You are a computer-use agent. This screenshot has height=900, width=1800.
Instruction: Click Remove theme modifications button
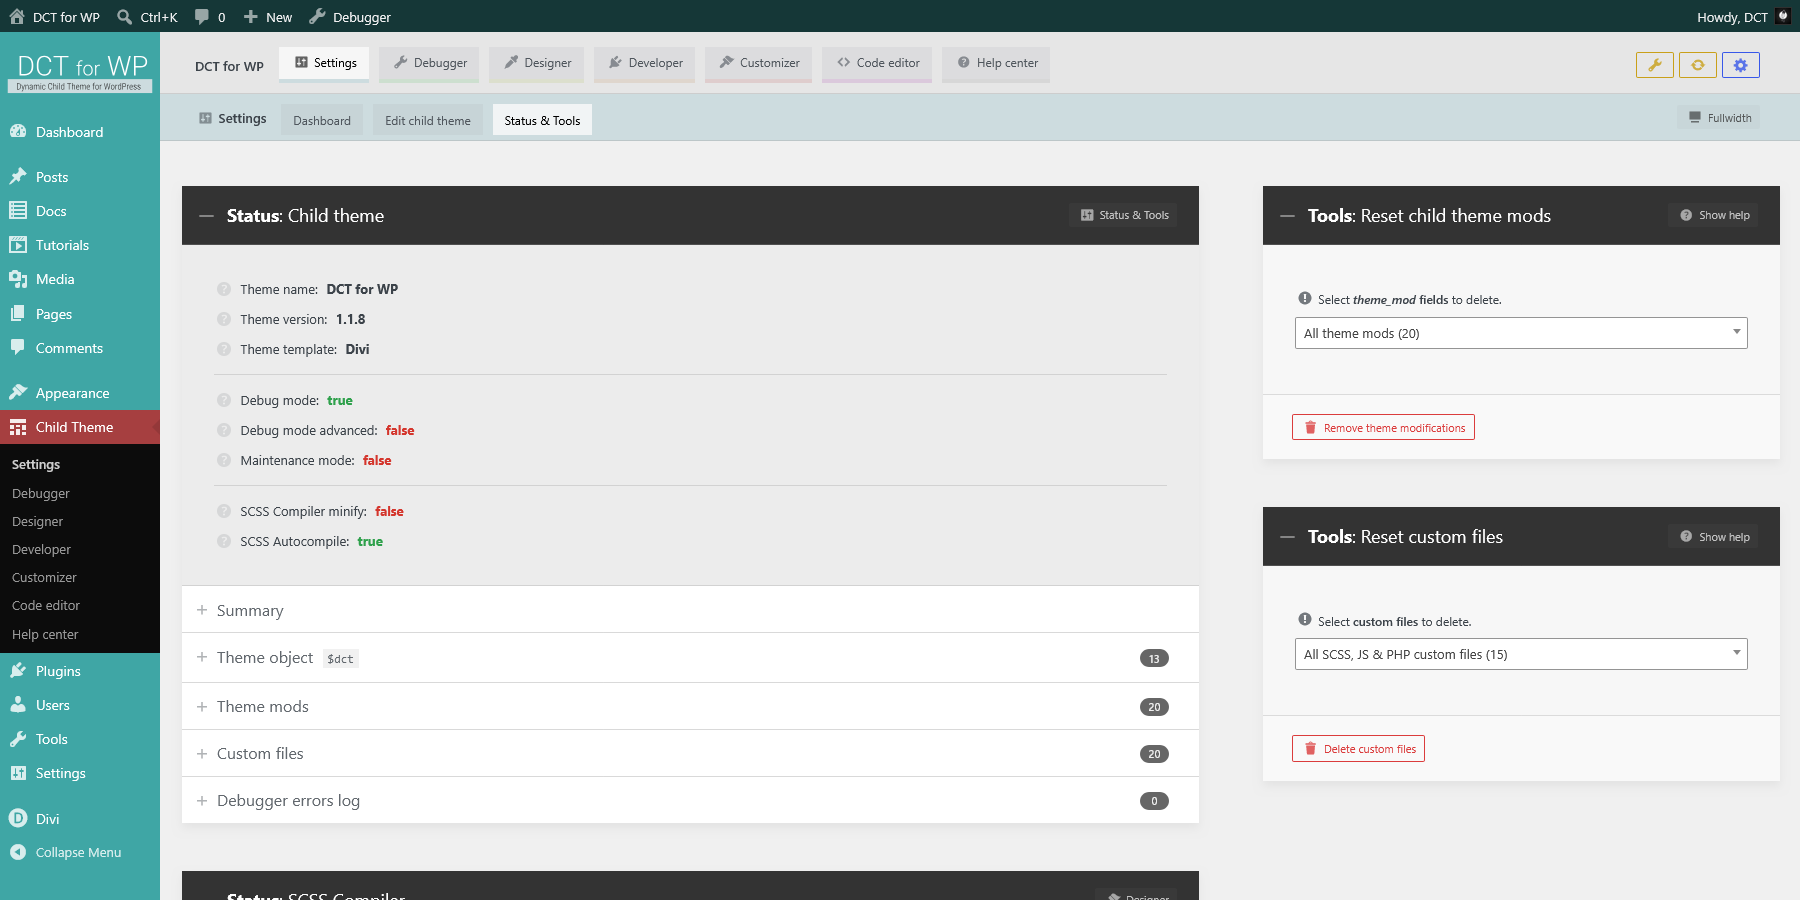(x=1383, y=427)
